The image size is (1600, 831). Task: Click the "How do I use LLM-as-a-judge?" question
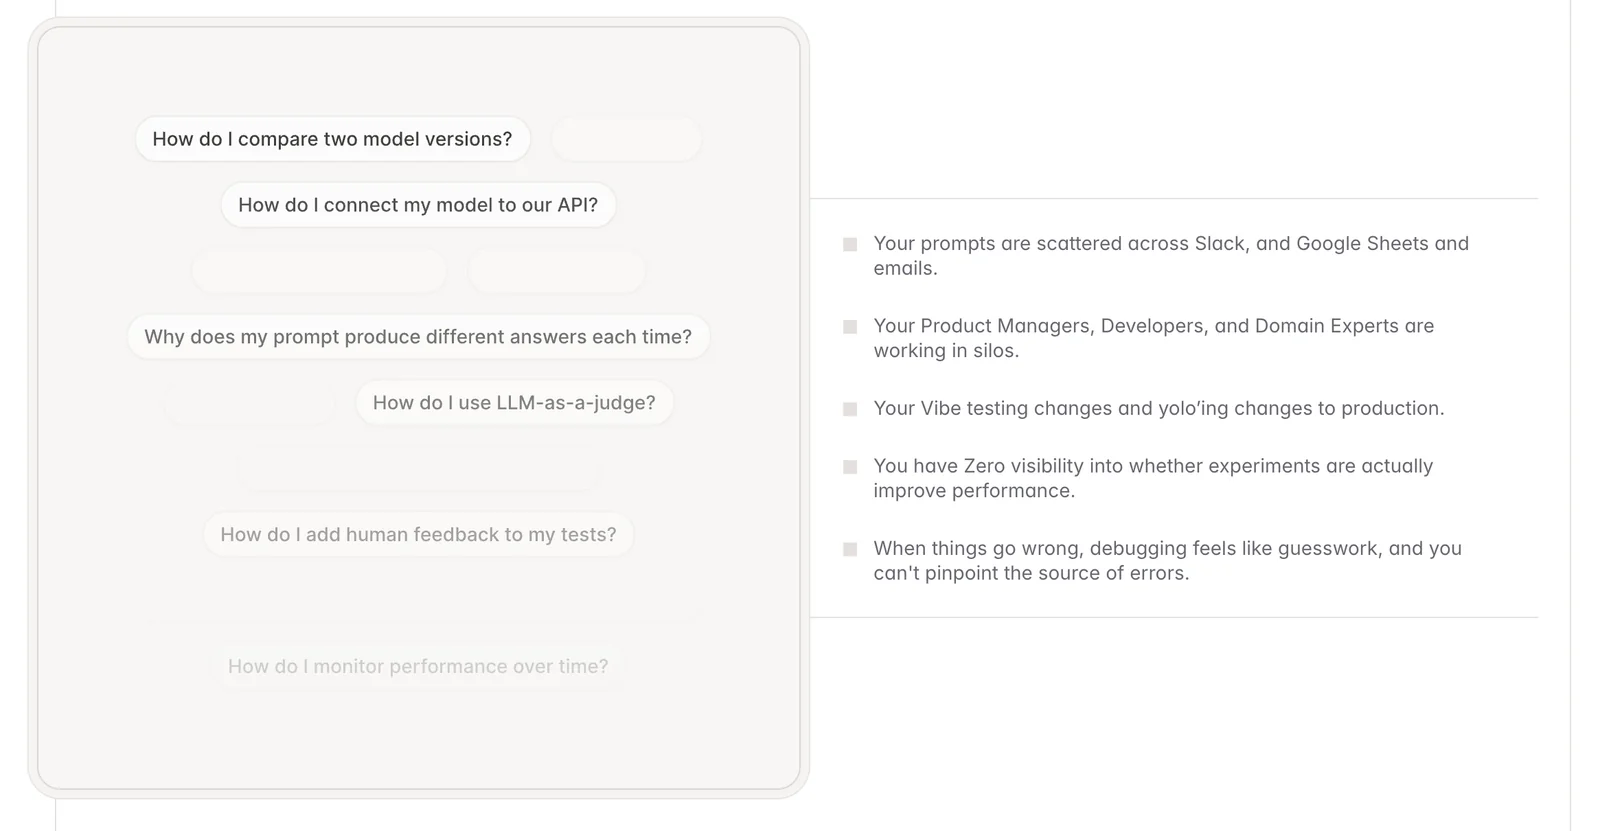(x=514, y=403)
